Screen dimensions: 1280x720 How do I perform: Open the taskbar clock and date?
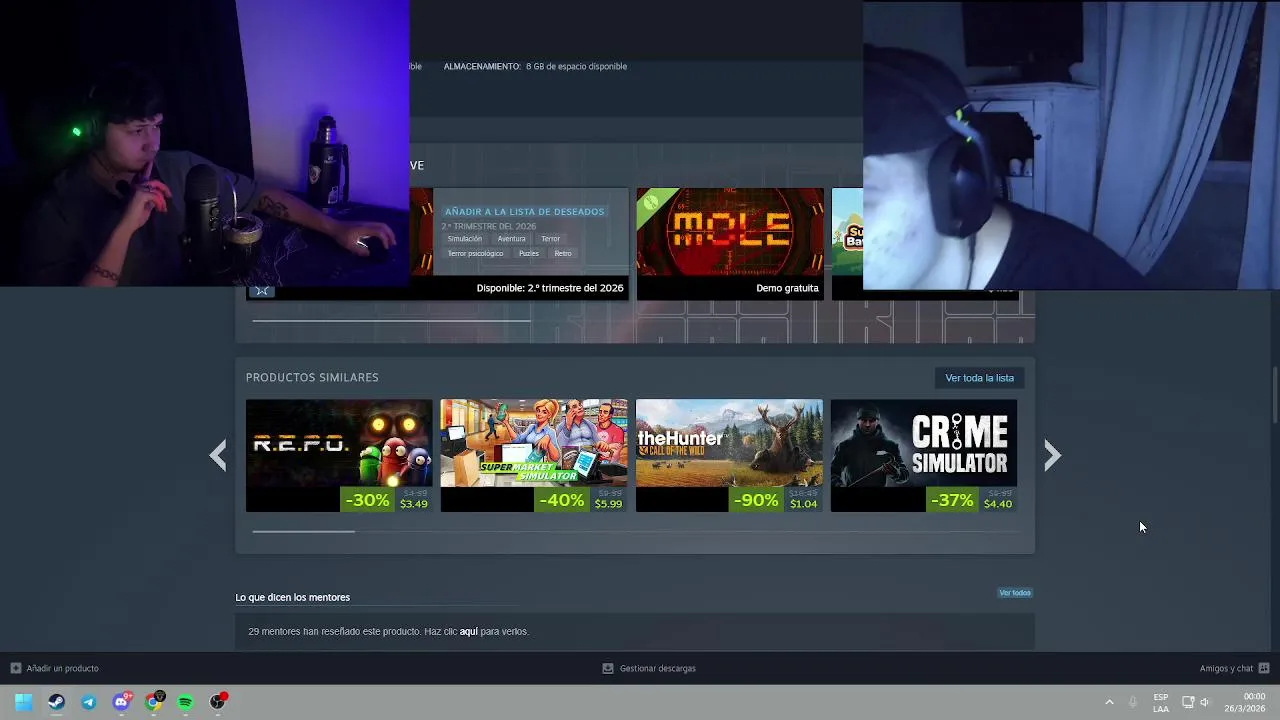[1245, 702]
